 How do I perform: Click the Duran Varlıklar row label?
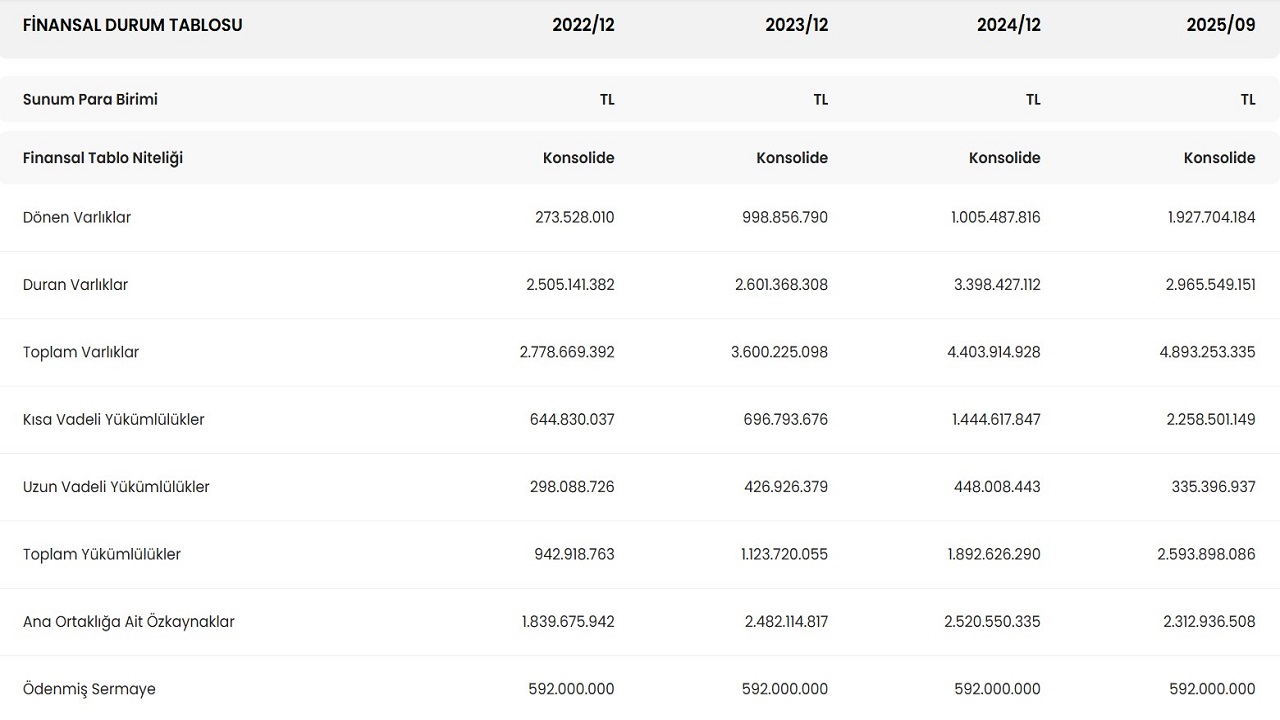pyautogui.click(x=75, y=285)
